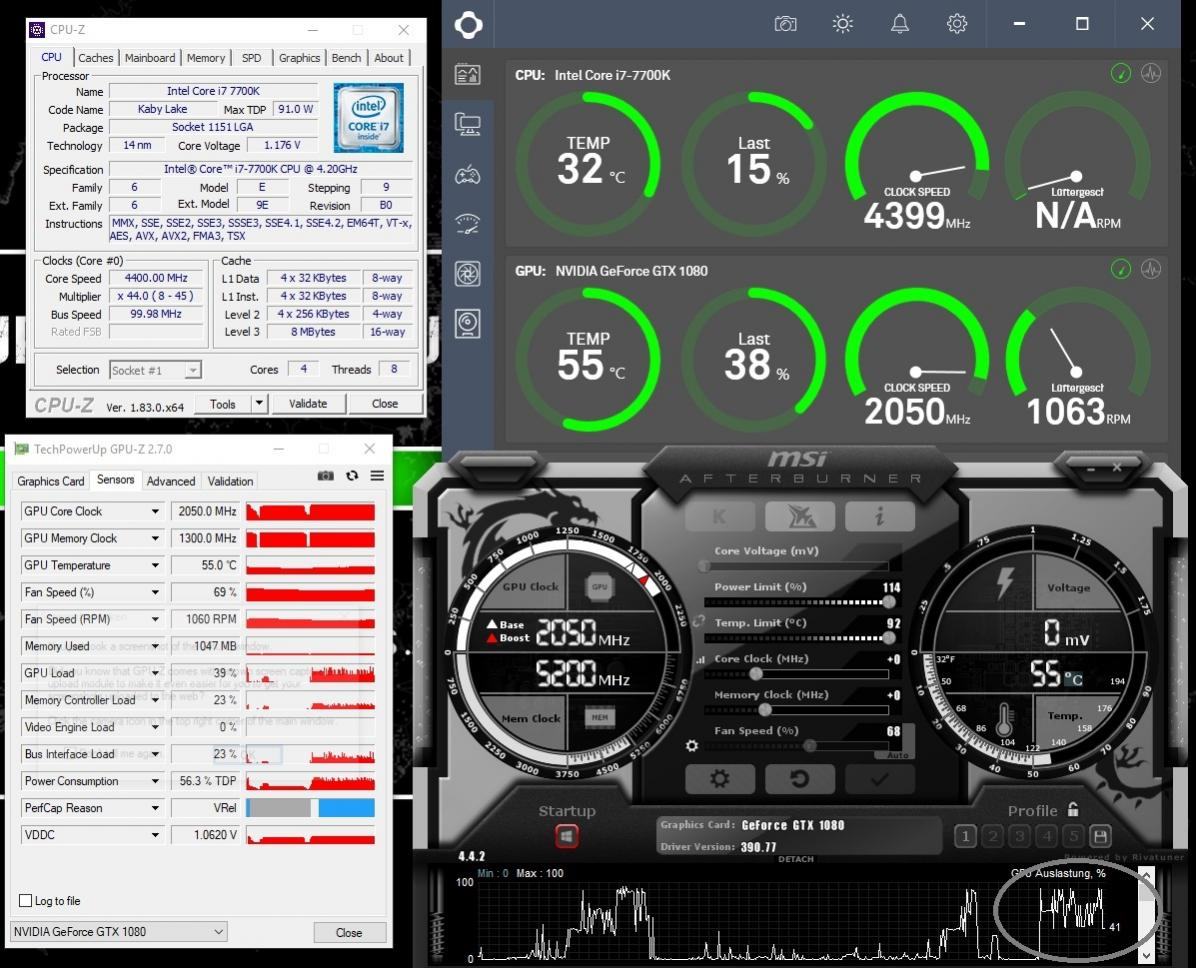Screen dimensions: 1196x968
Task: Select Afterburner profile slot 2
Action: click(992, 837)
